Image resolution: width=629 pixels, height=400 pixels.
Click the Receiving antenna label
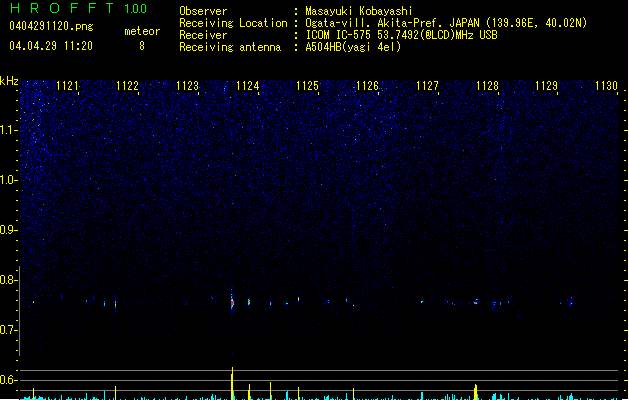[x=230, y=47]
